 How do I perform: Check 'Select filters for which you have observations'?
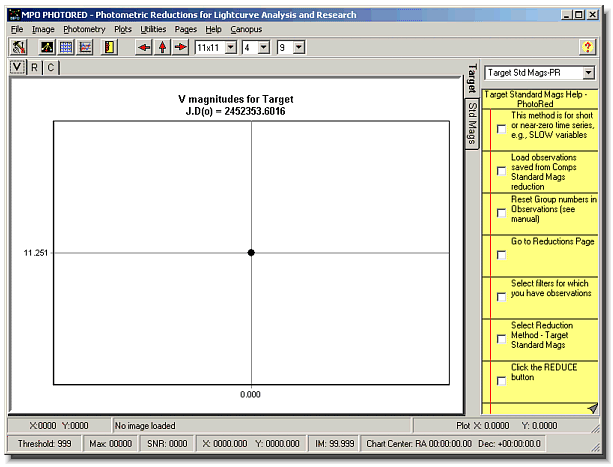coord(501,297)
